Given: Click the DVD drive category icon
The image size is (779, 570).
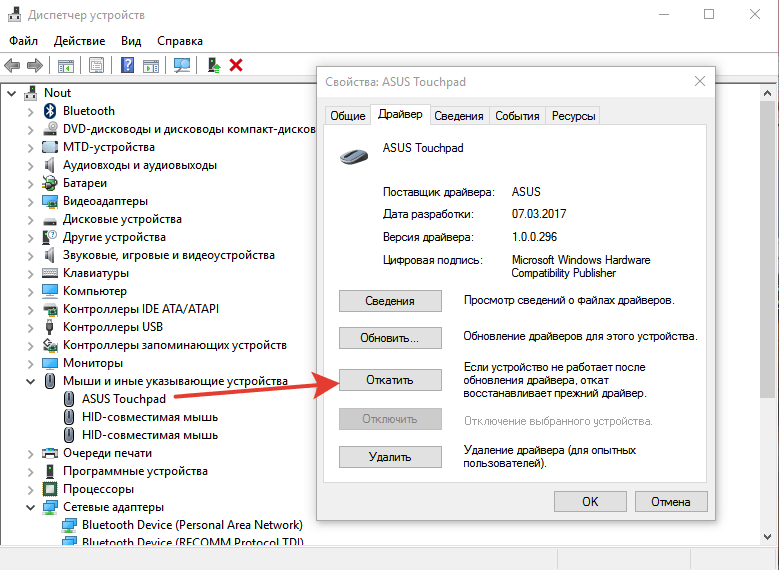Looking at the screenshot, I should (x=50, y=129).
